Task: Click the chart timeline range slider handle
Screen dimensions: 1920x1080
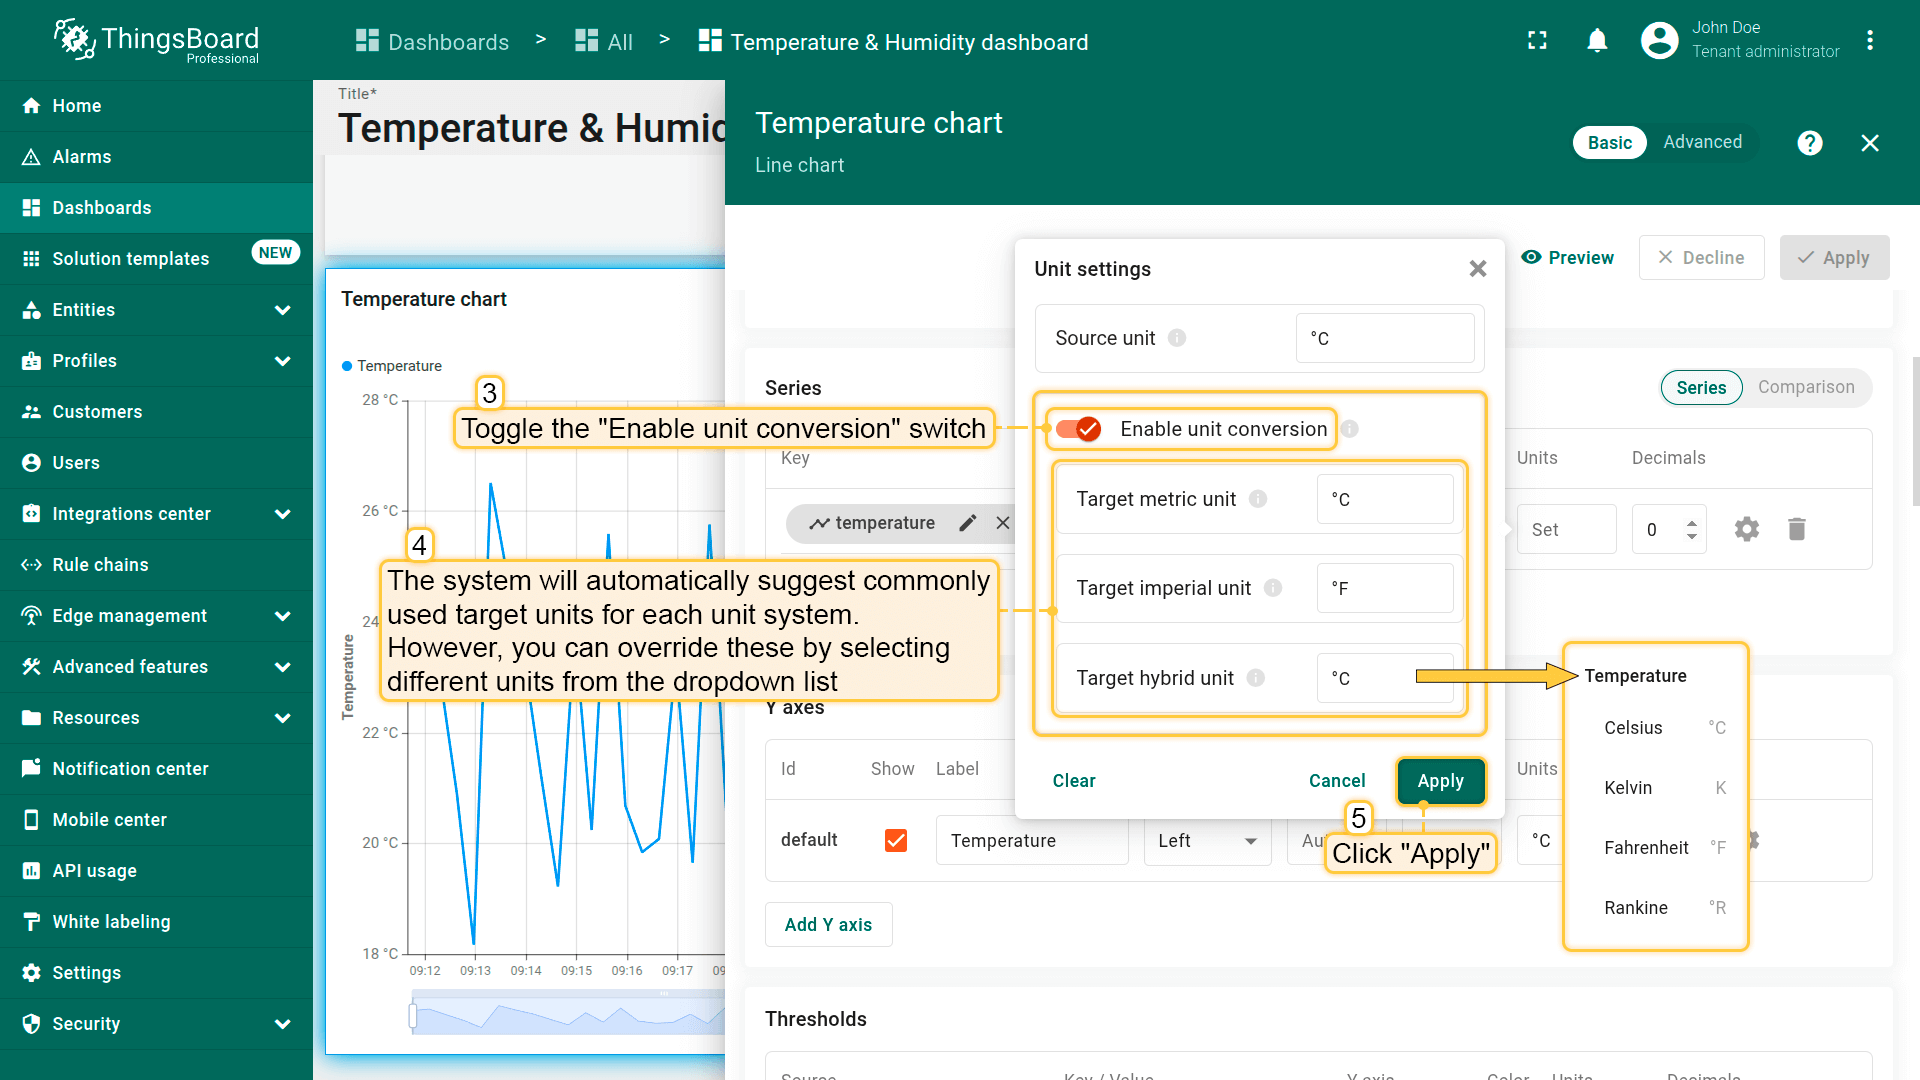Action: click(413, 1017)
